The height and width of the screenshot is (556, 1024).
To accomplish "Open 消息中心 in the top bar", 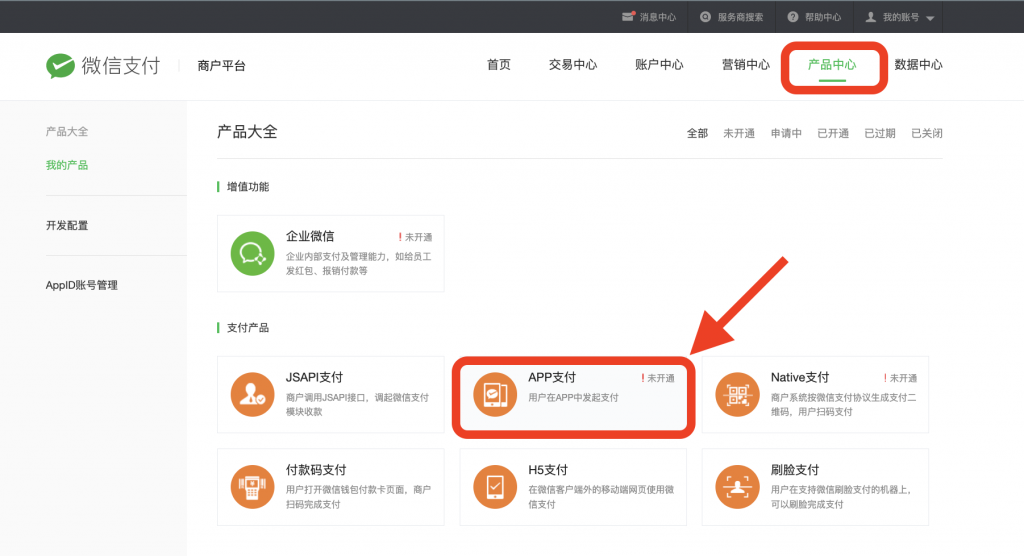I will (649, 17).
